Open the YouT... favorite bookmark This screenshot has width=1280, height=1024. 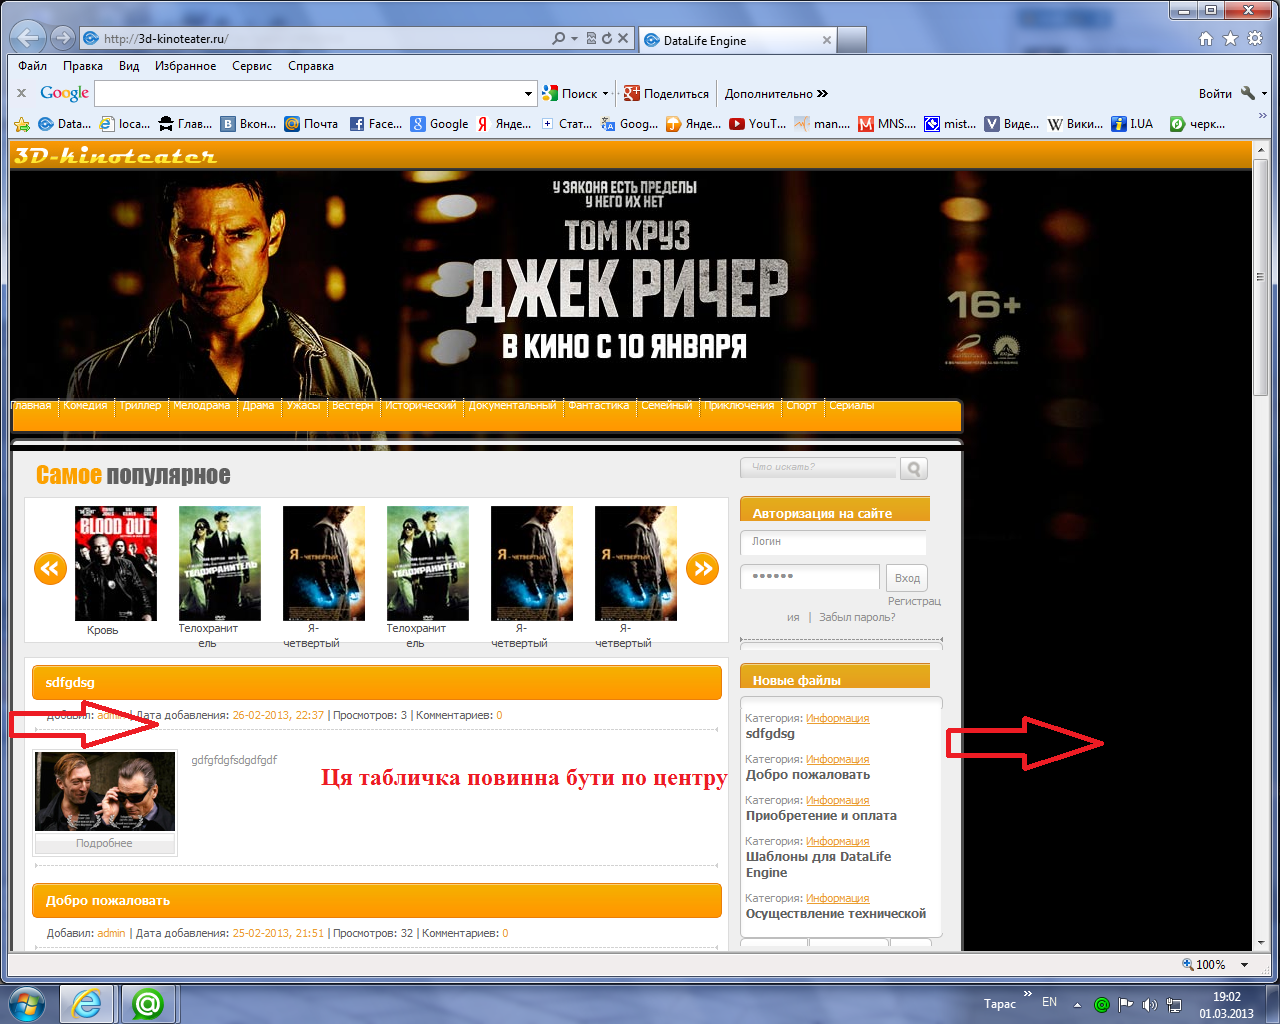[x=757, y=124]
